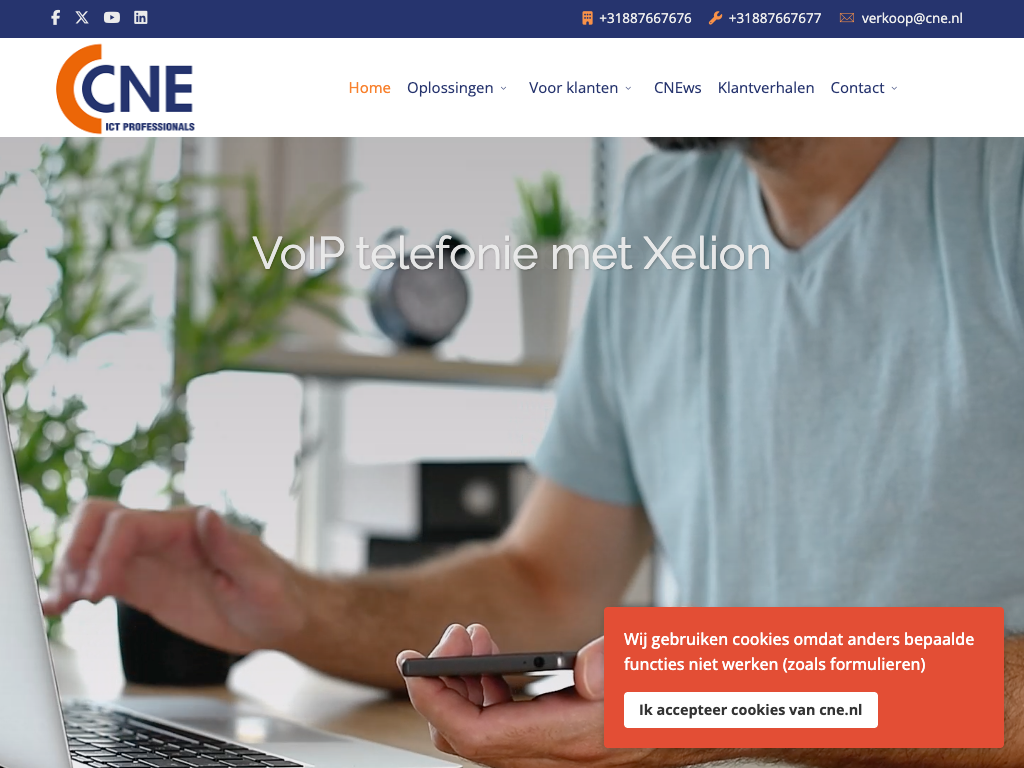This screenshot has width=1024, height=768.
Task: Call sales number +31887667676
Action: coord(645,18)
